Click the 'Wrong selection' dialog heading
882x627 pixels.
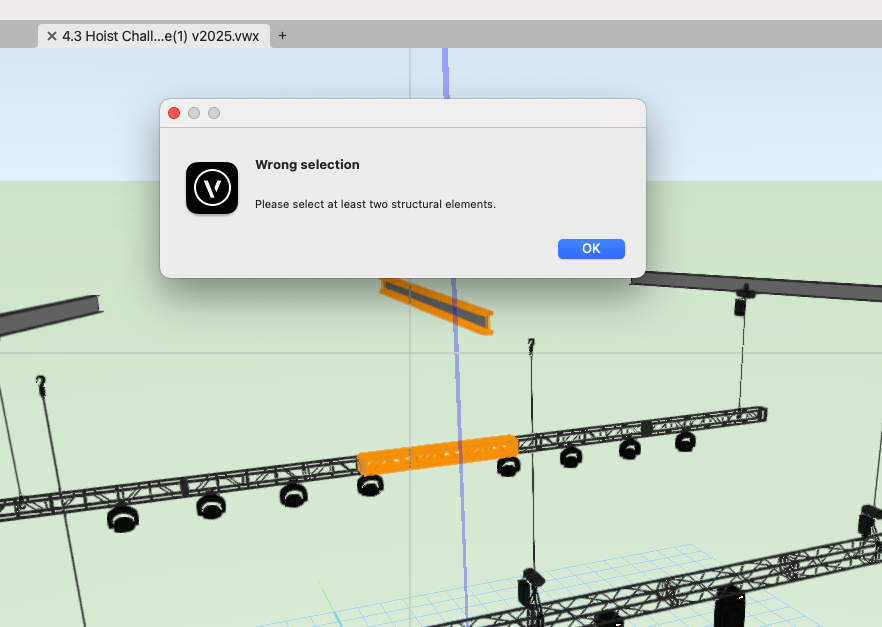307,165
